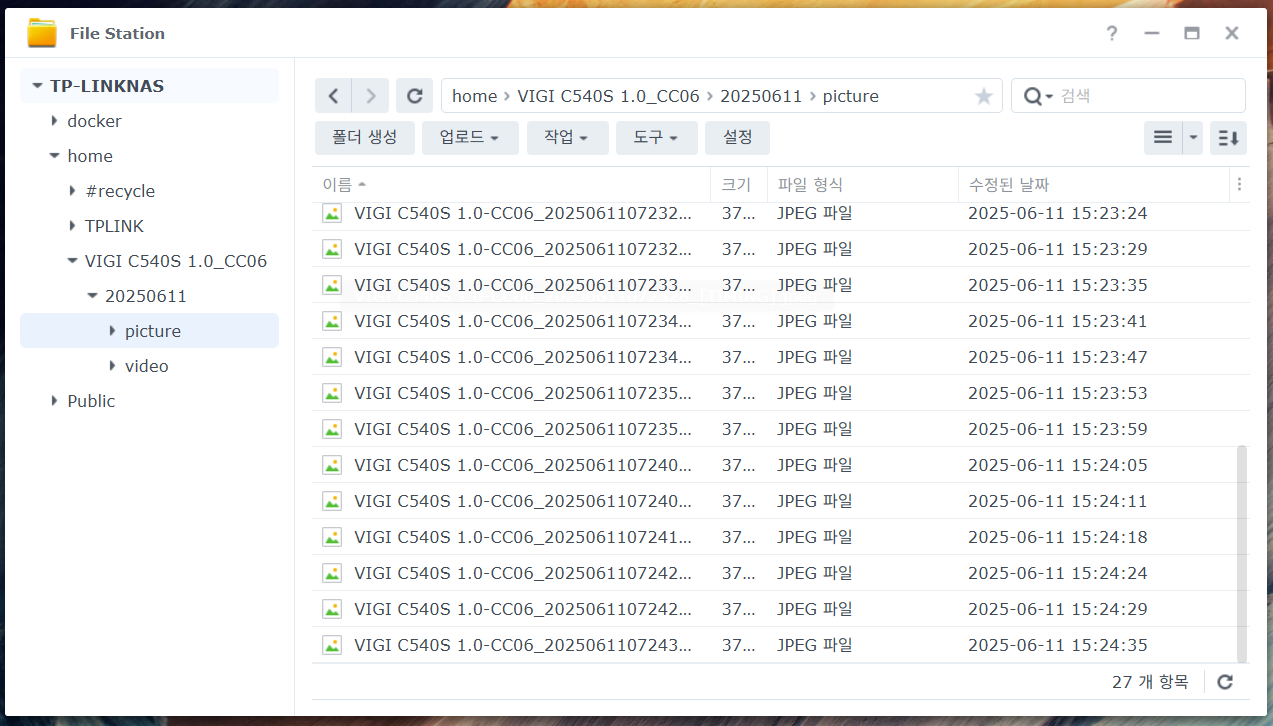
Task: Select image icon of 15:24:24 file
Action: pyautogui.click(x=332, y=573)
